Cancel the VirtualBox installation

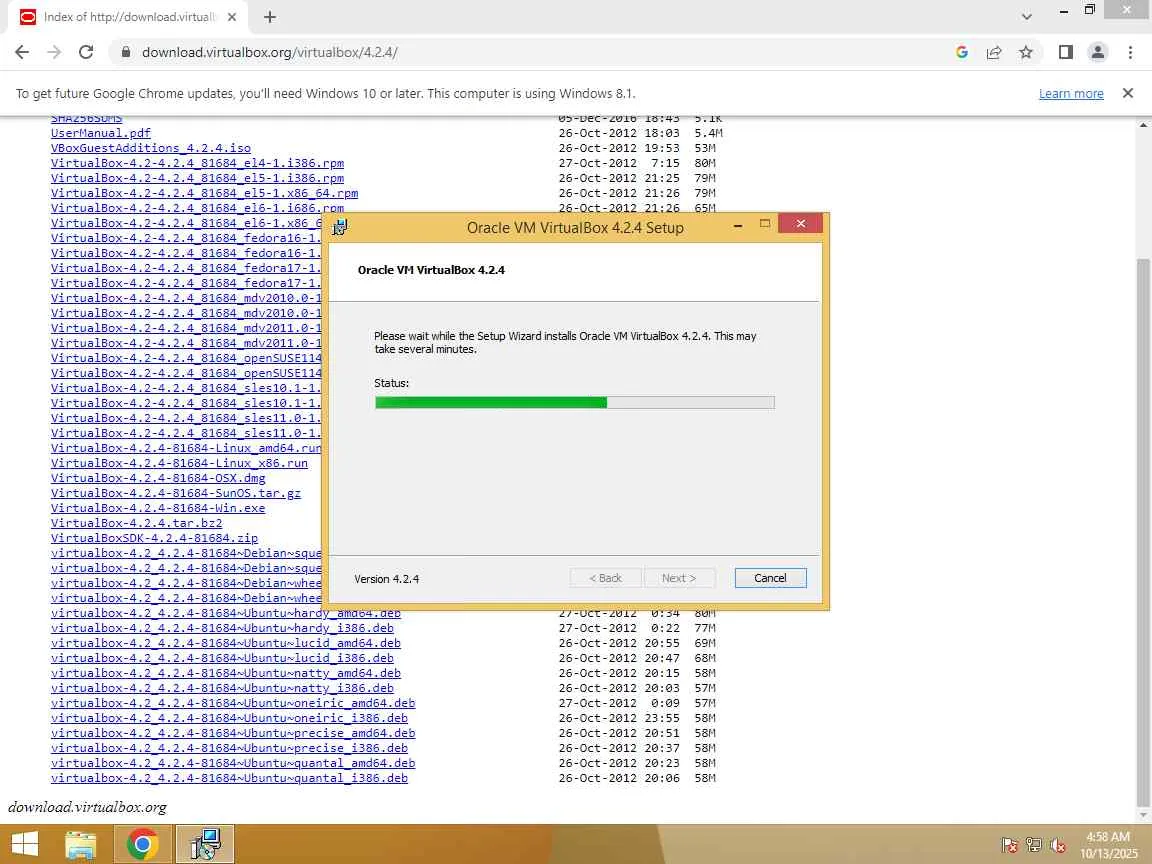[x=770, y=578]
